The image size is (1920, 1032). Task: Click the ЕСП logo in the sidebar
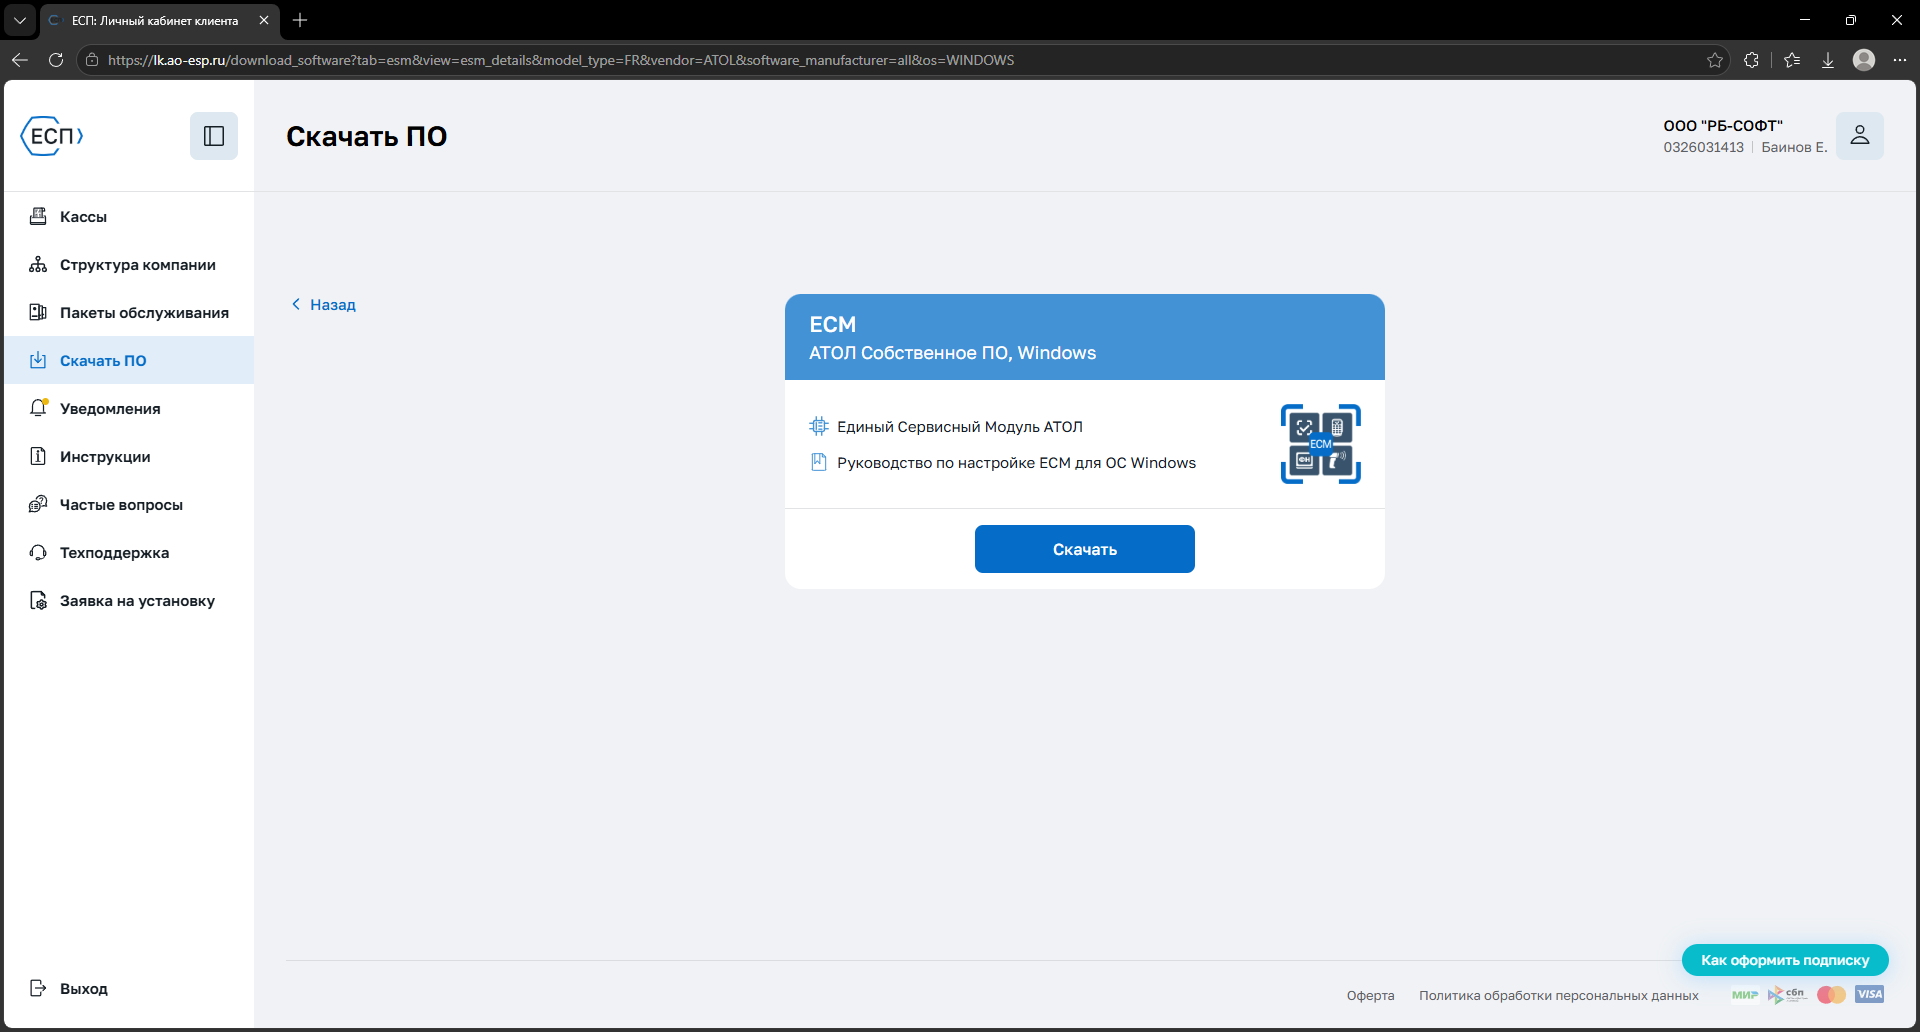[52, 136]
